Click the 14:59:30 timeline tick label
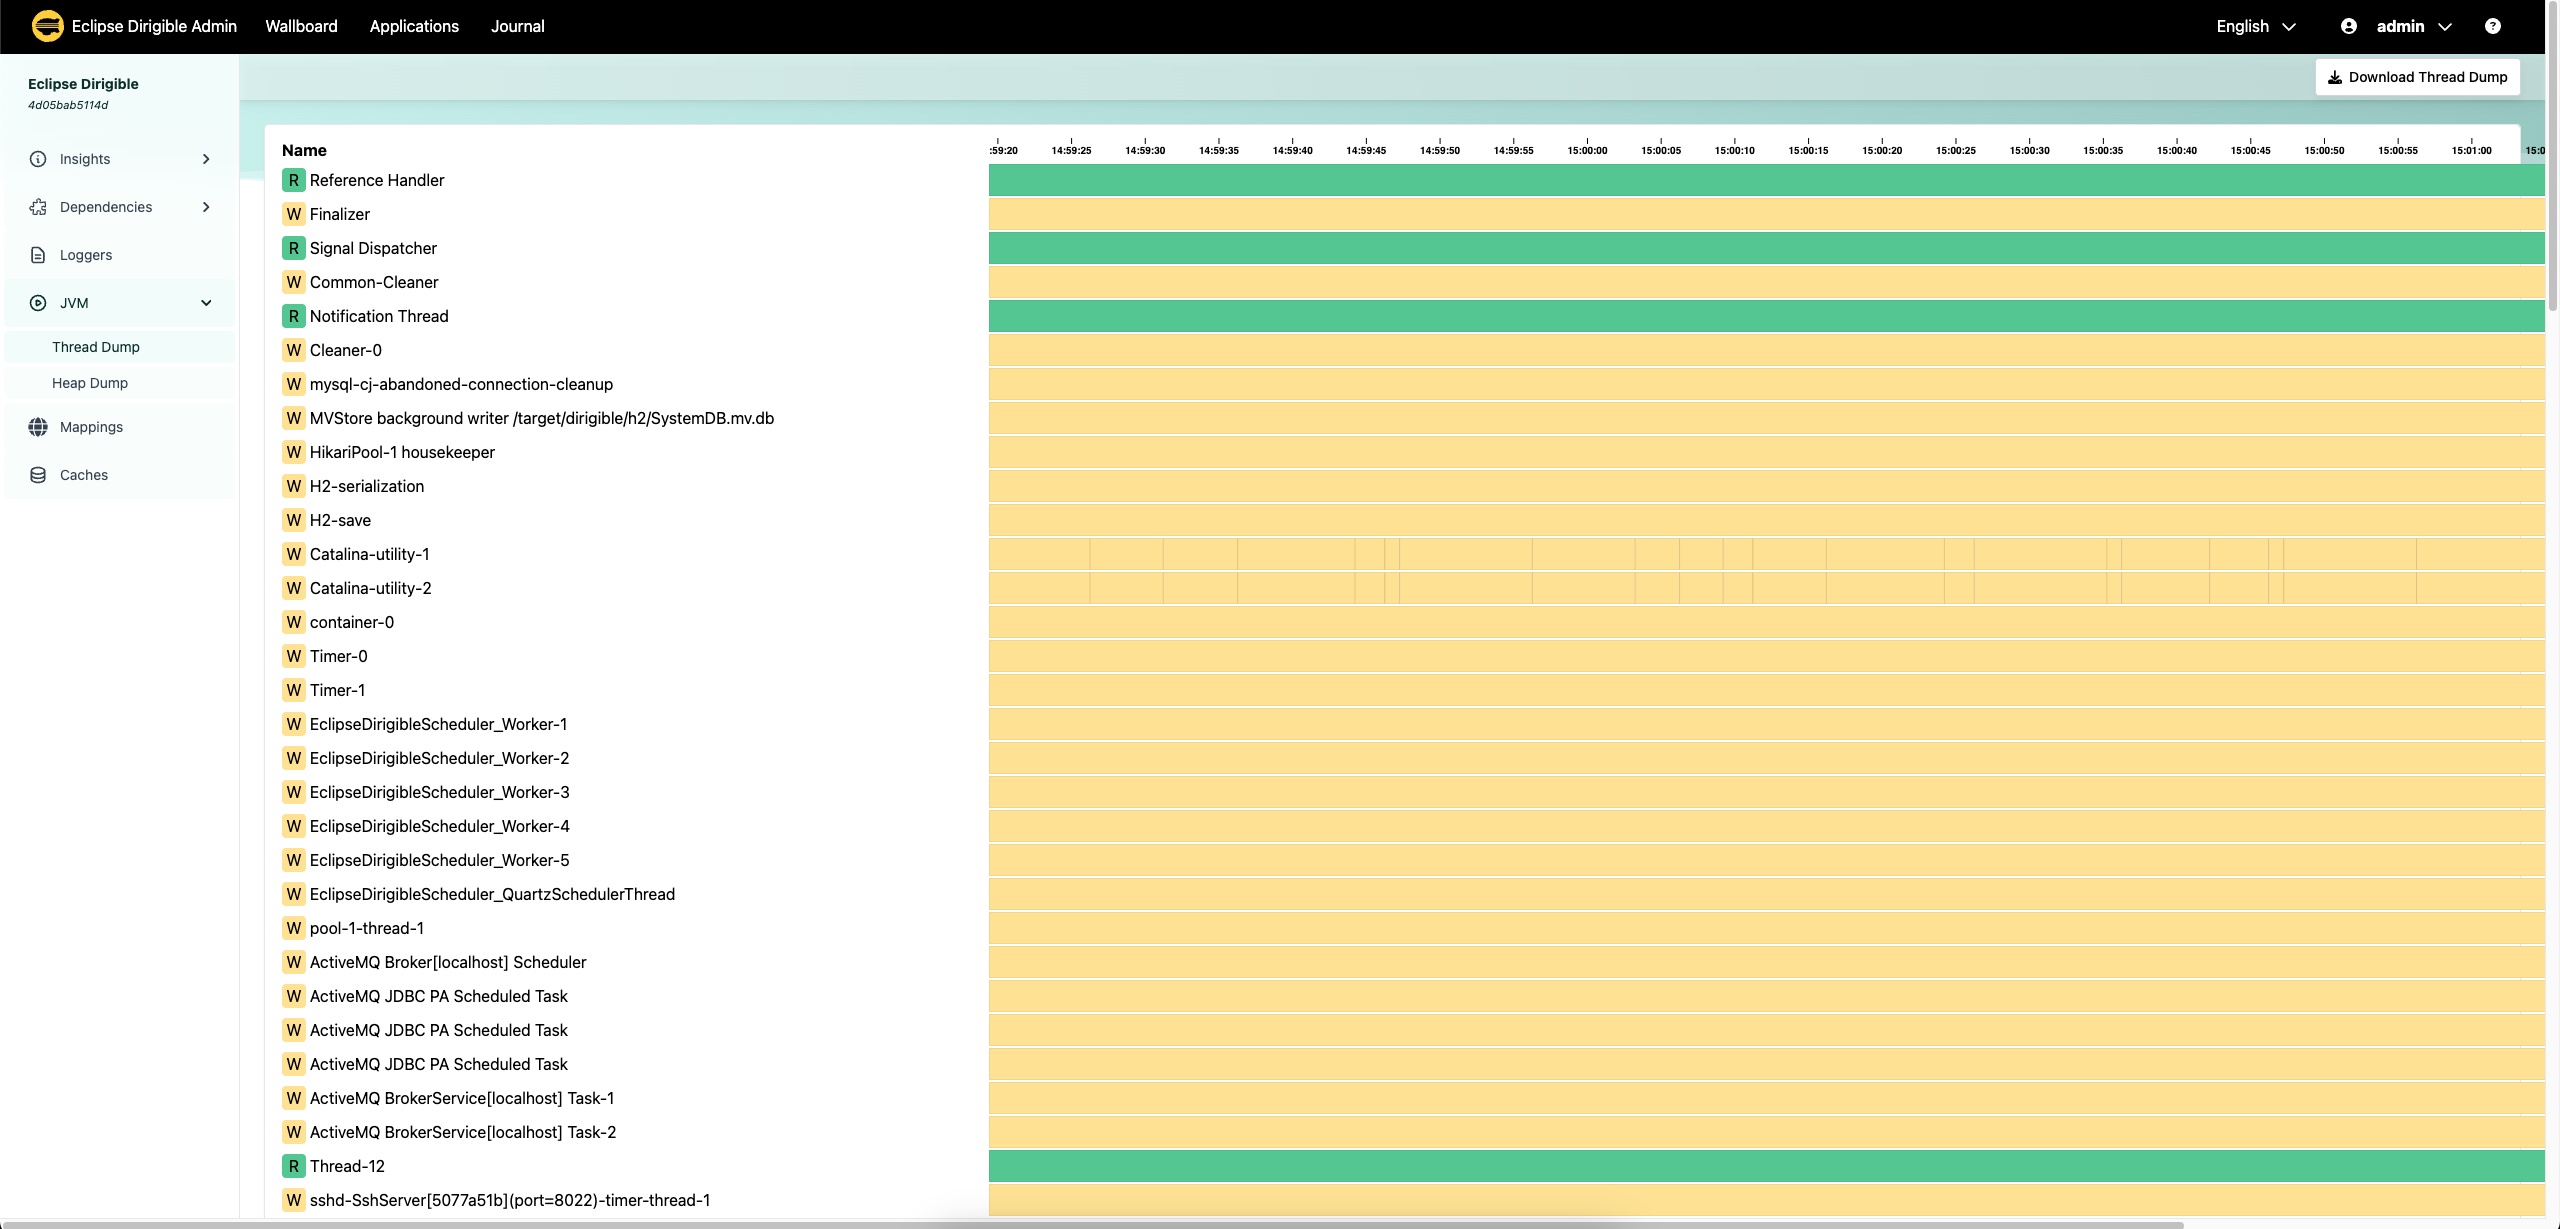 1145,150
